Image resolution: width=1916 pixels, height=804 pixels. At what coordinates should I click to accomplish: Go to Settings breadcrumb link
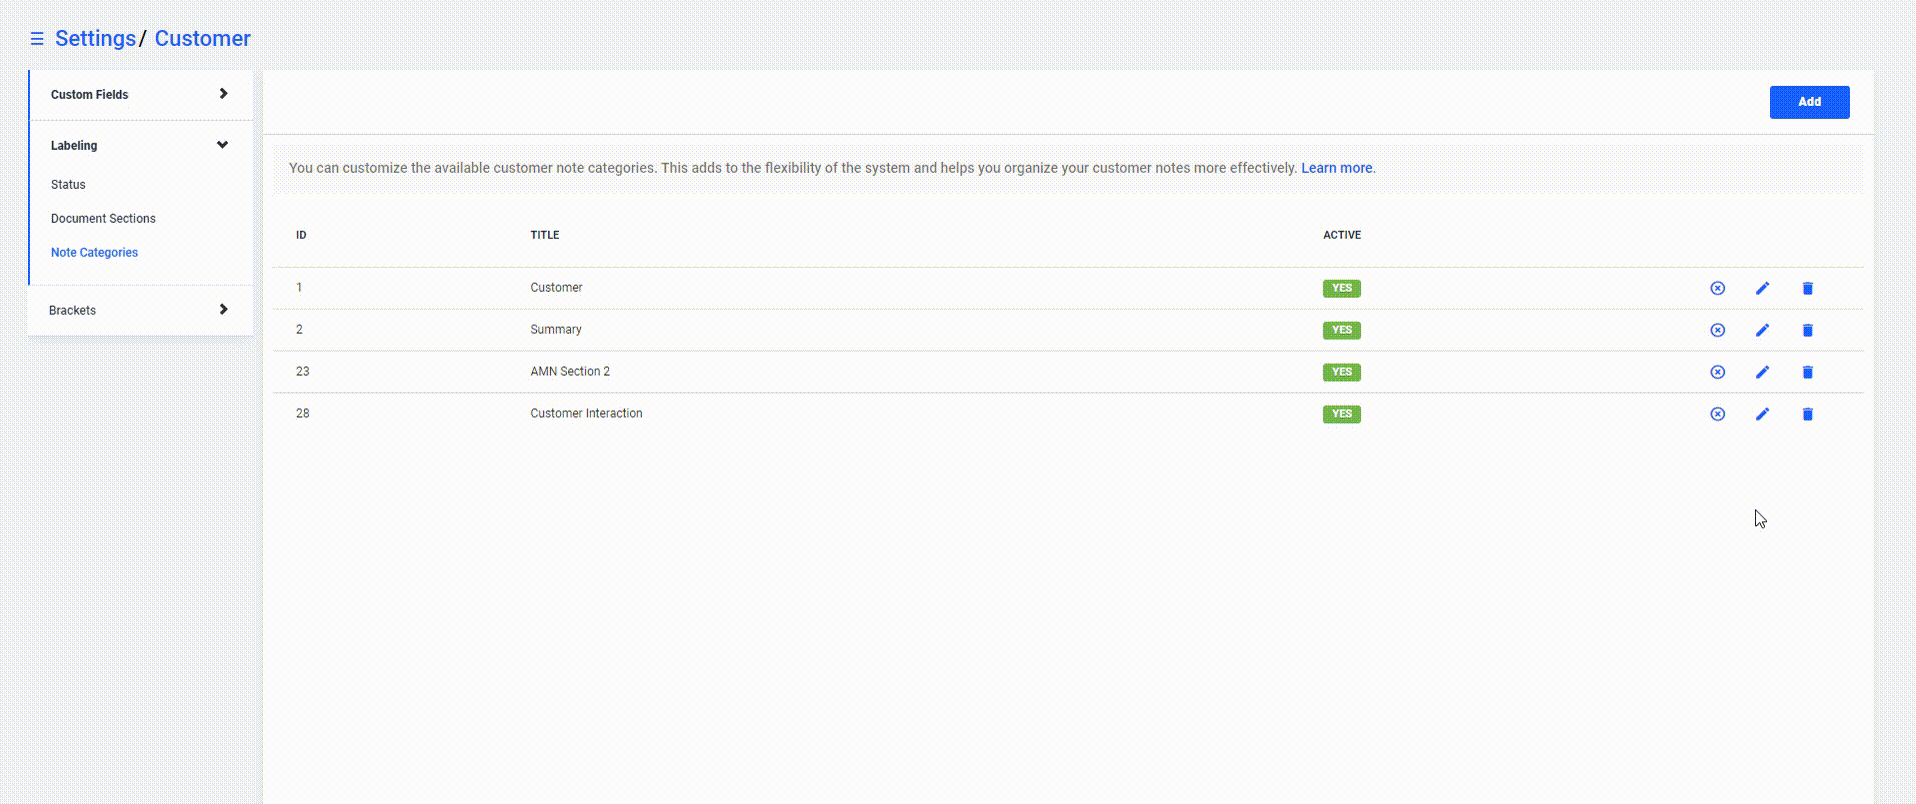coord(95,38)
